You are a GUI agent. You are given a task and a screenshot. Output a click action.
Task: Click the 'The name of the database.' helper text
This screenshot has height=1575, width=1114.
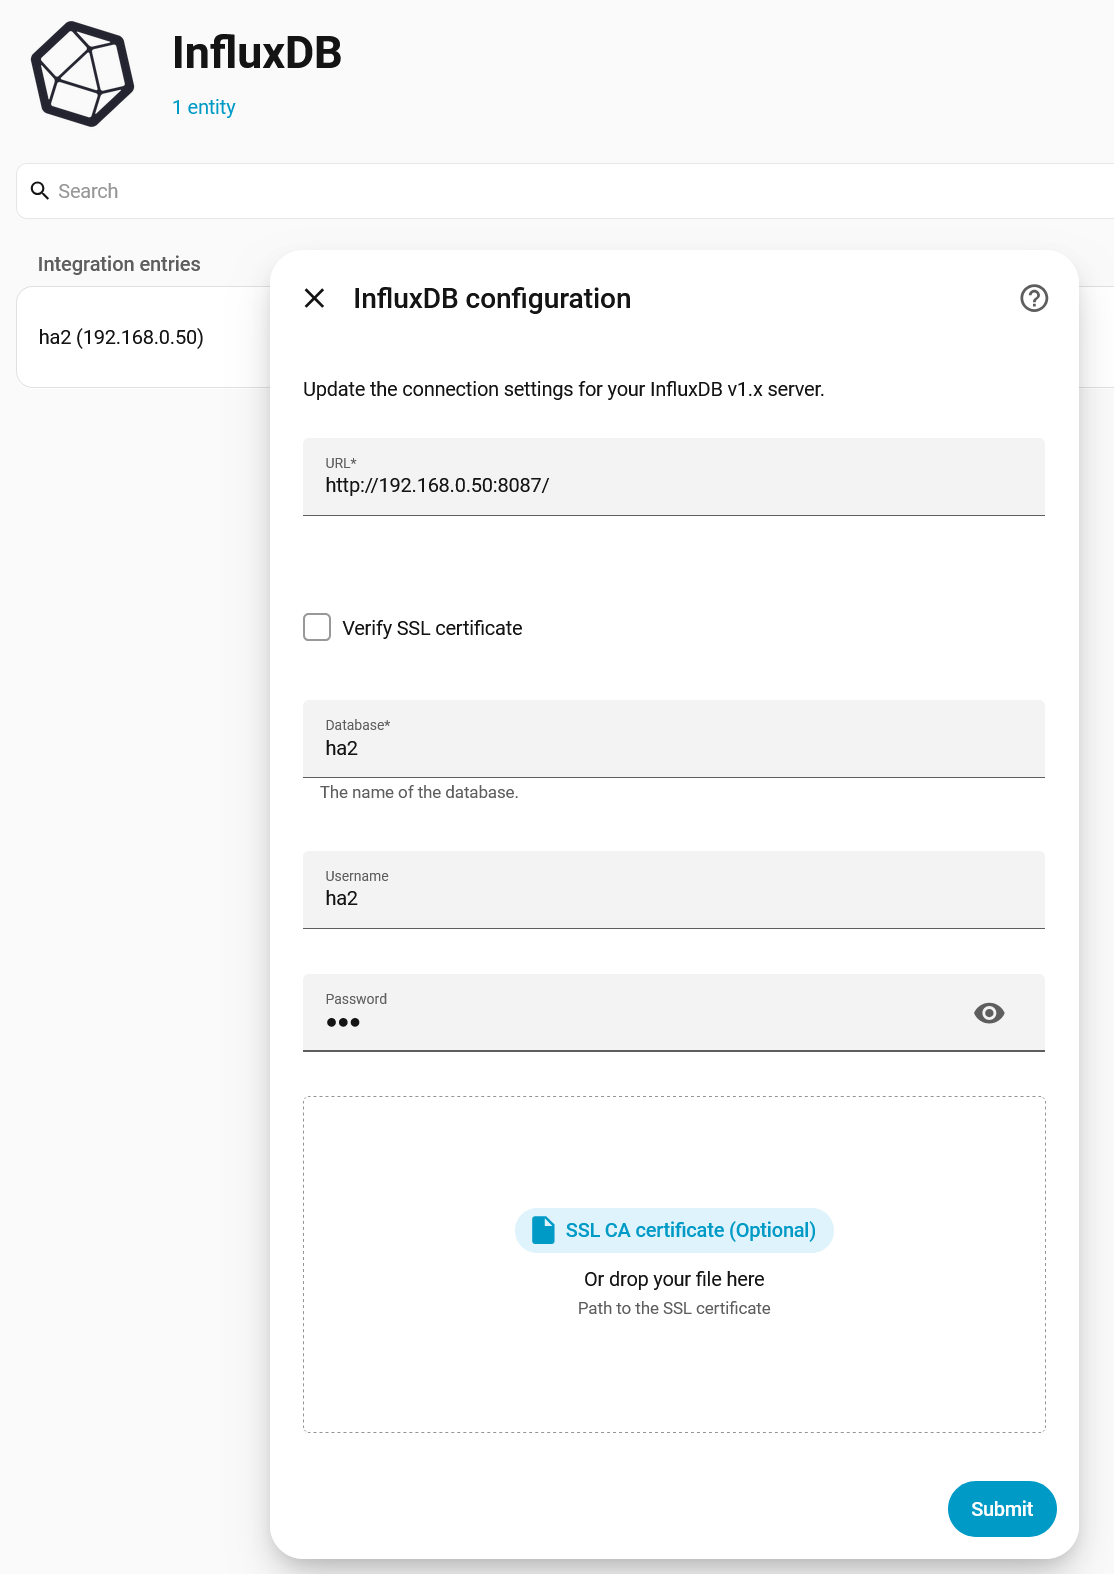point(419,792)
